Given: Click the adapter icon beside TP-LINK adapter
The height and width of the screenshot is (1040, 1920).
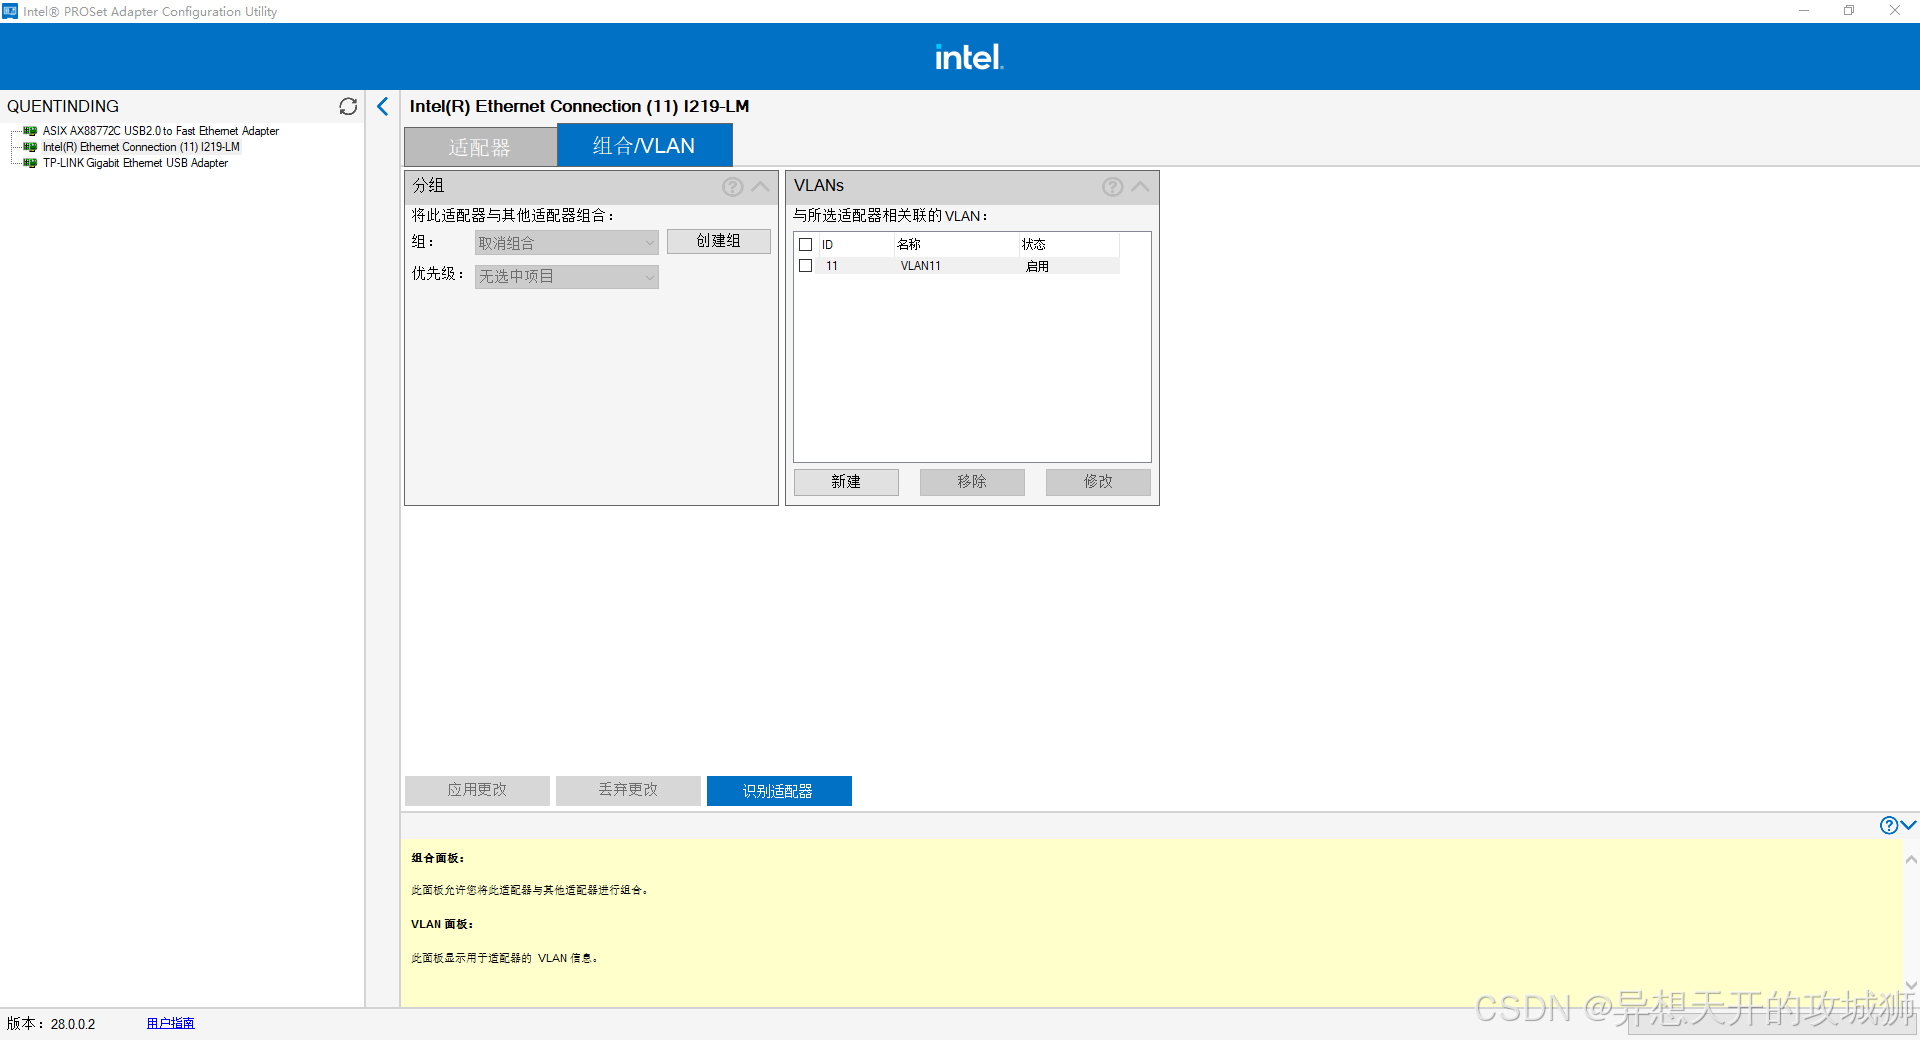Looking at the screenshot, I should click(28, 163).
